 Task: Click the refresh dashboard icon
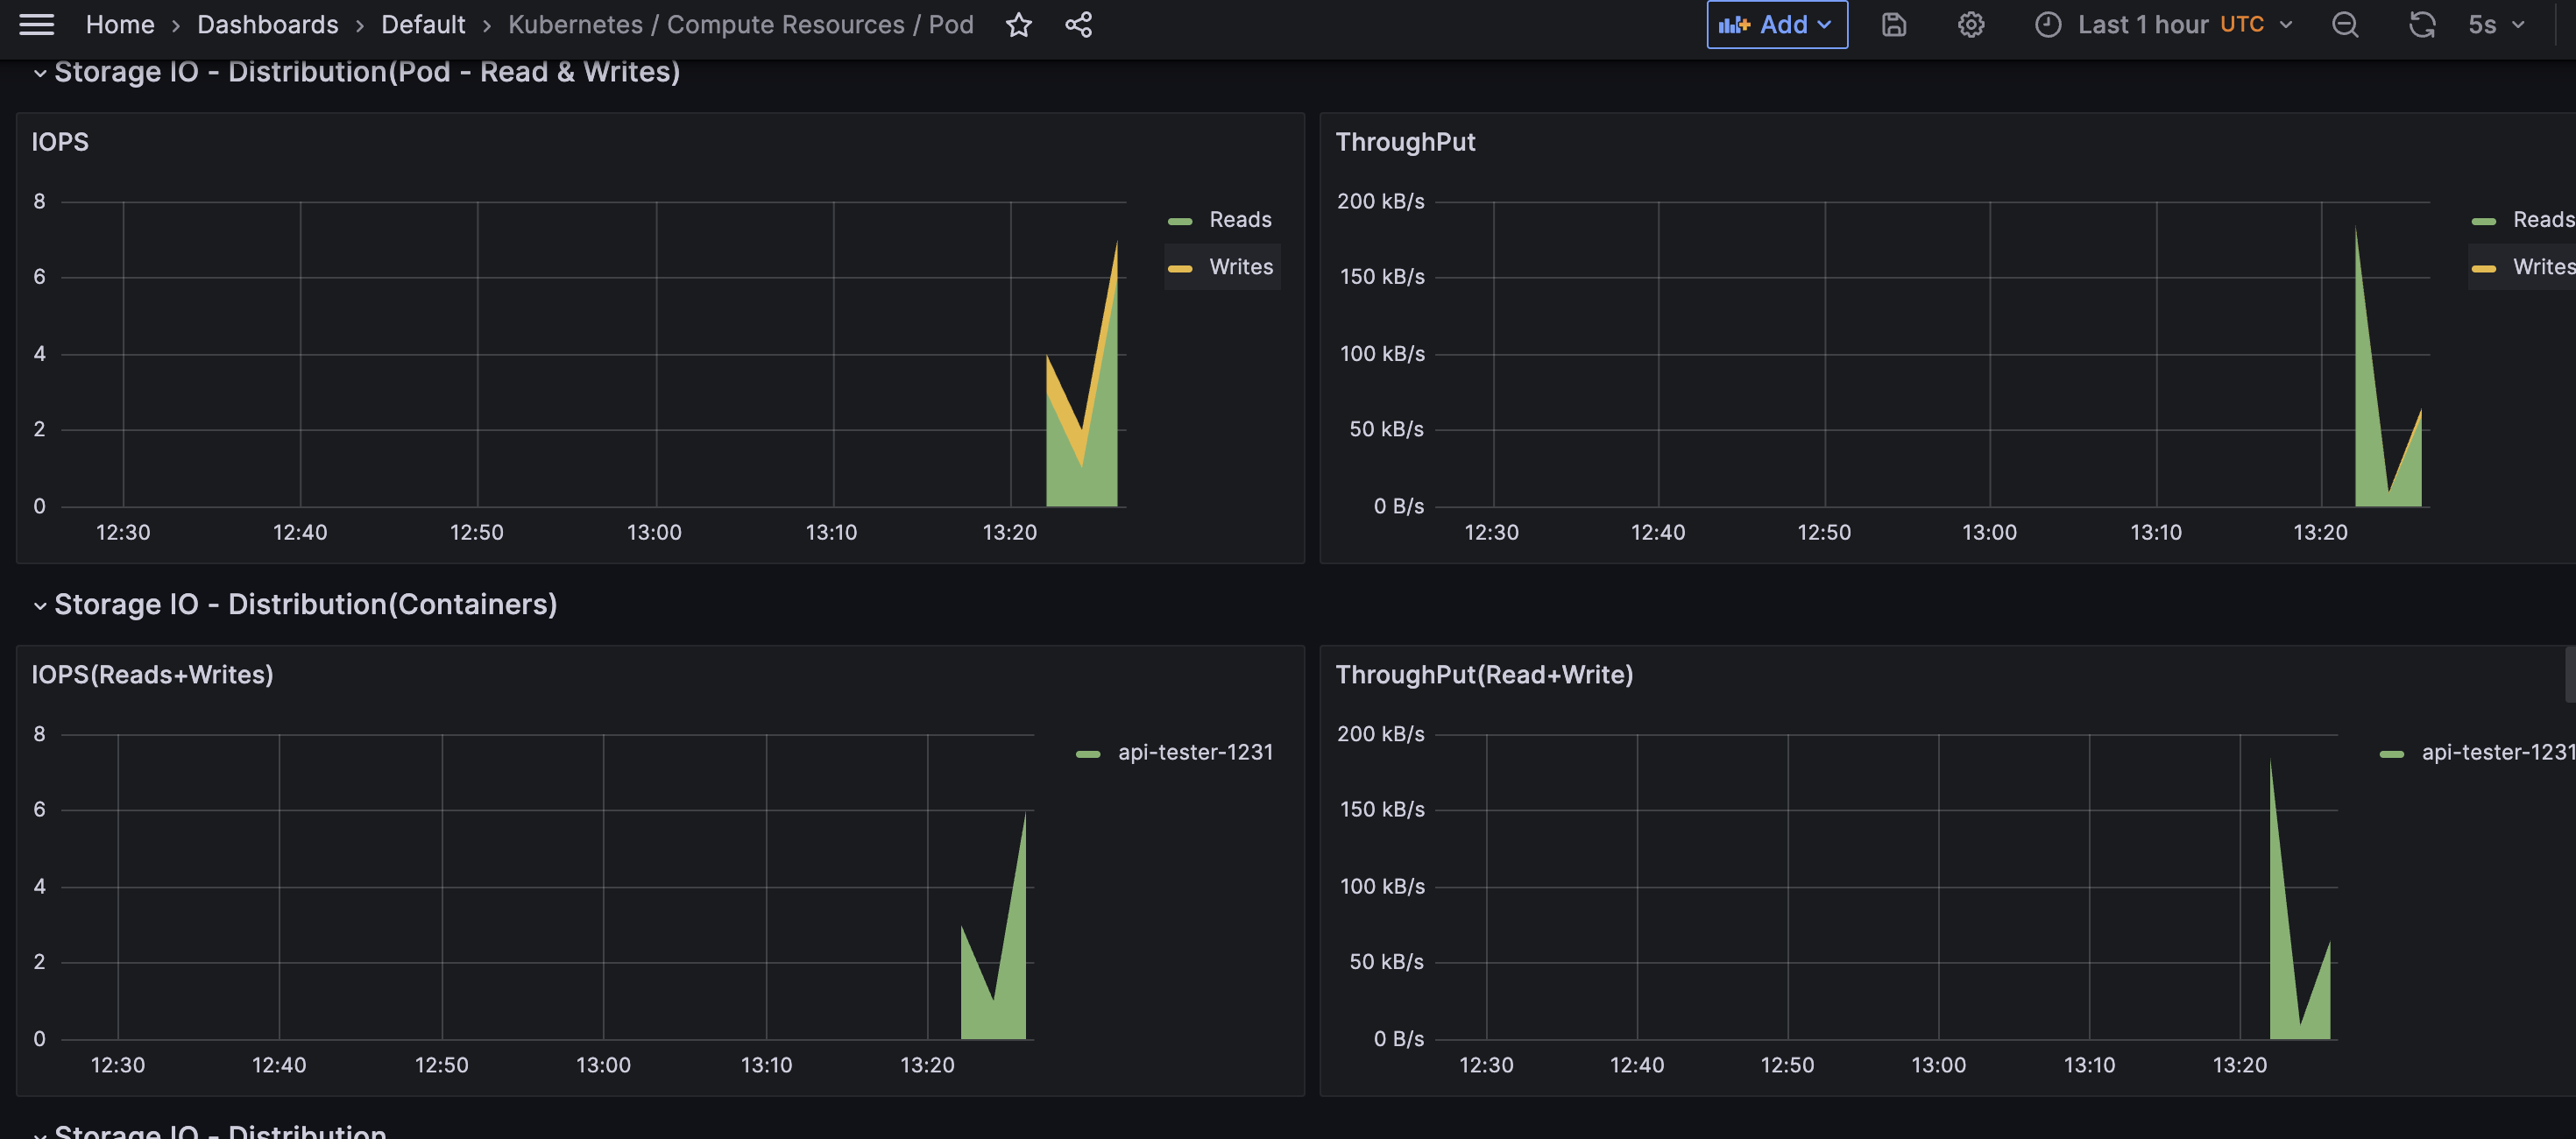pos(2421,24)
